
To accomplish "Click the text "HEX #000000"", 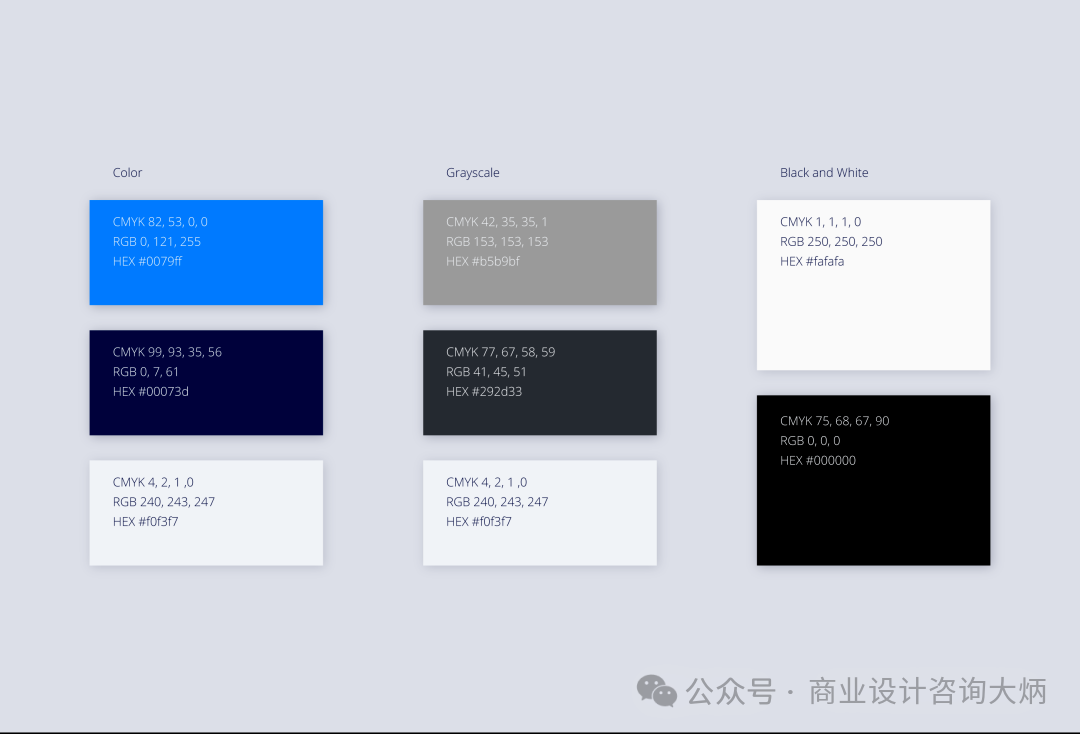I will [x=818, y=460].
